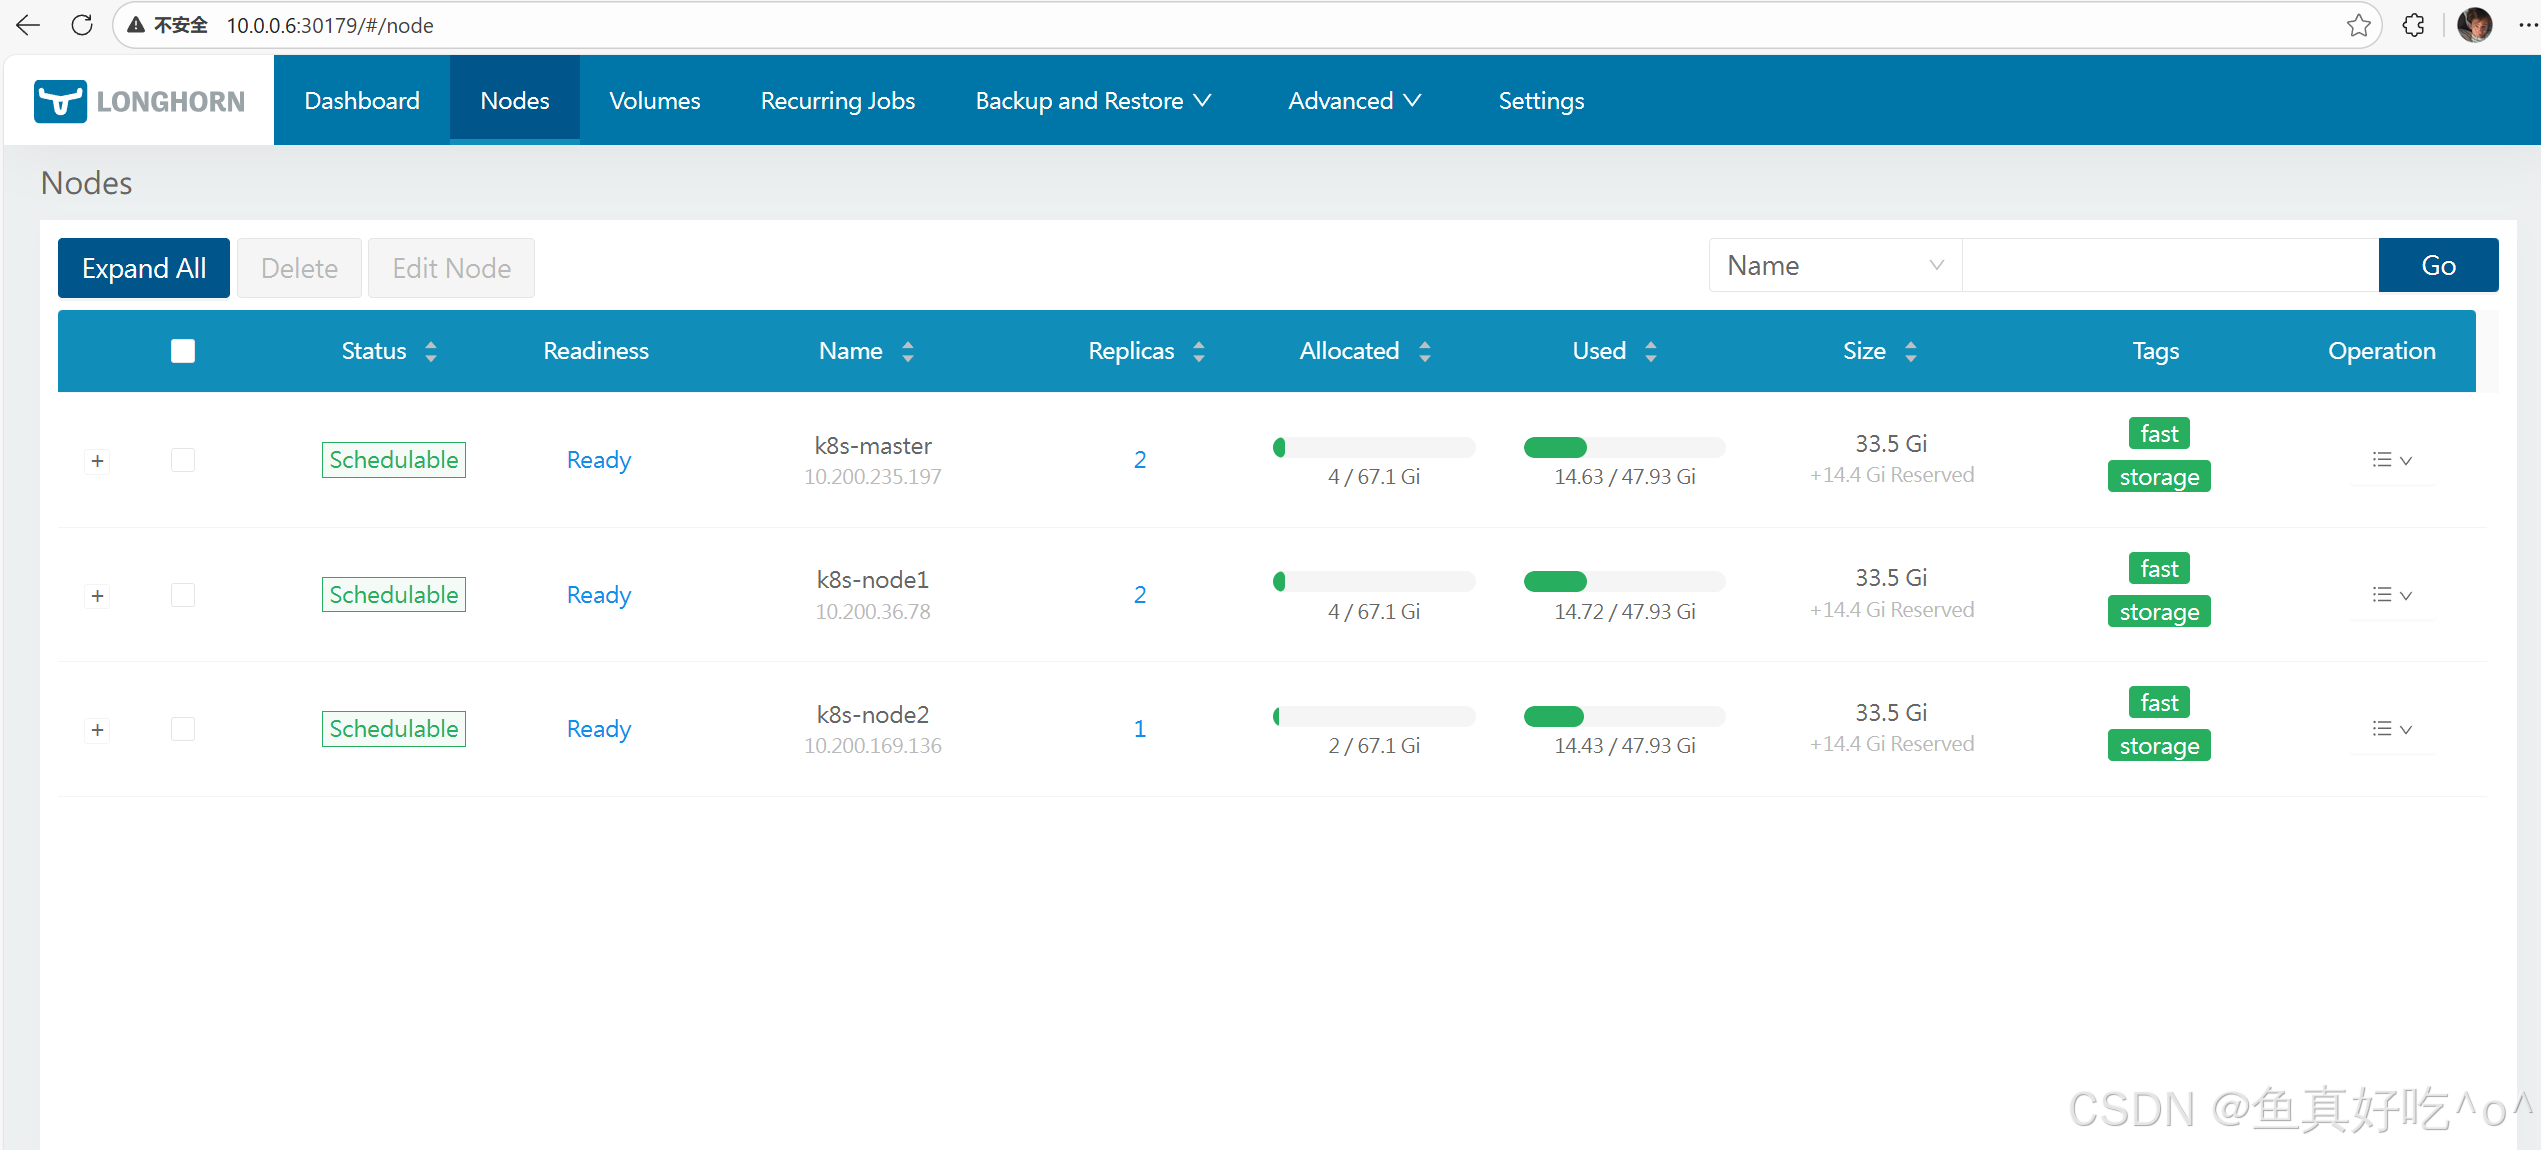Click the Longhorn logo icon
The width and height of the screenshot is (2541, 1150).
[60, 101]
